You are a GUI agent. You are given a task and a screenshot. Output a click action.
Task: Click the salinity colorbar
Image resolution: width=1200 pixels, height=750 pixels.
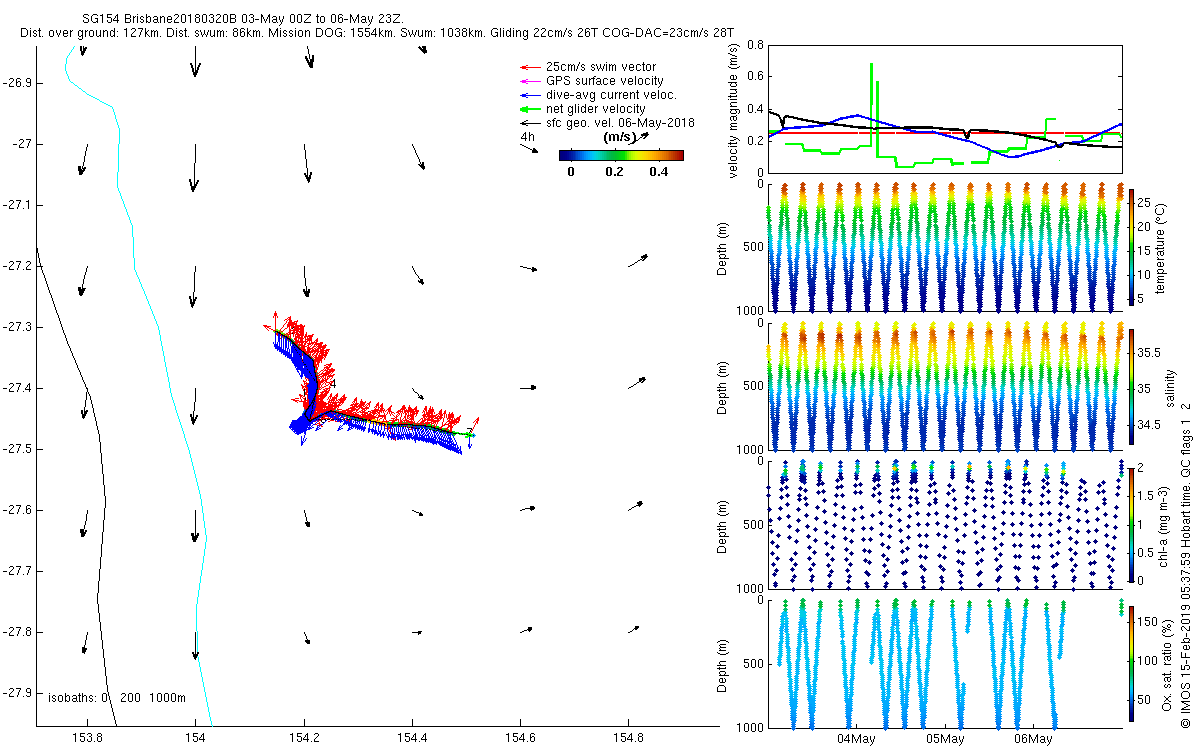(x=1131, y=386)
